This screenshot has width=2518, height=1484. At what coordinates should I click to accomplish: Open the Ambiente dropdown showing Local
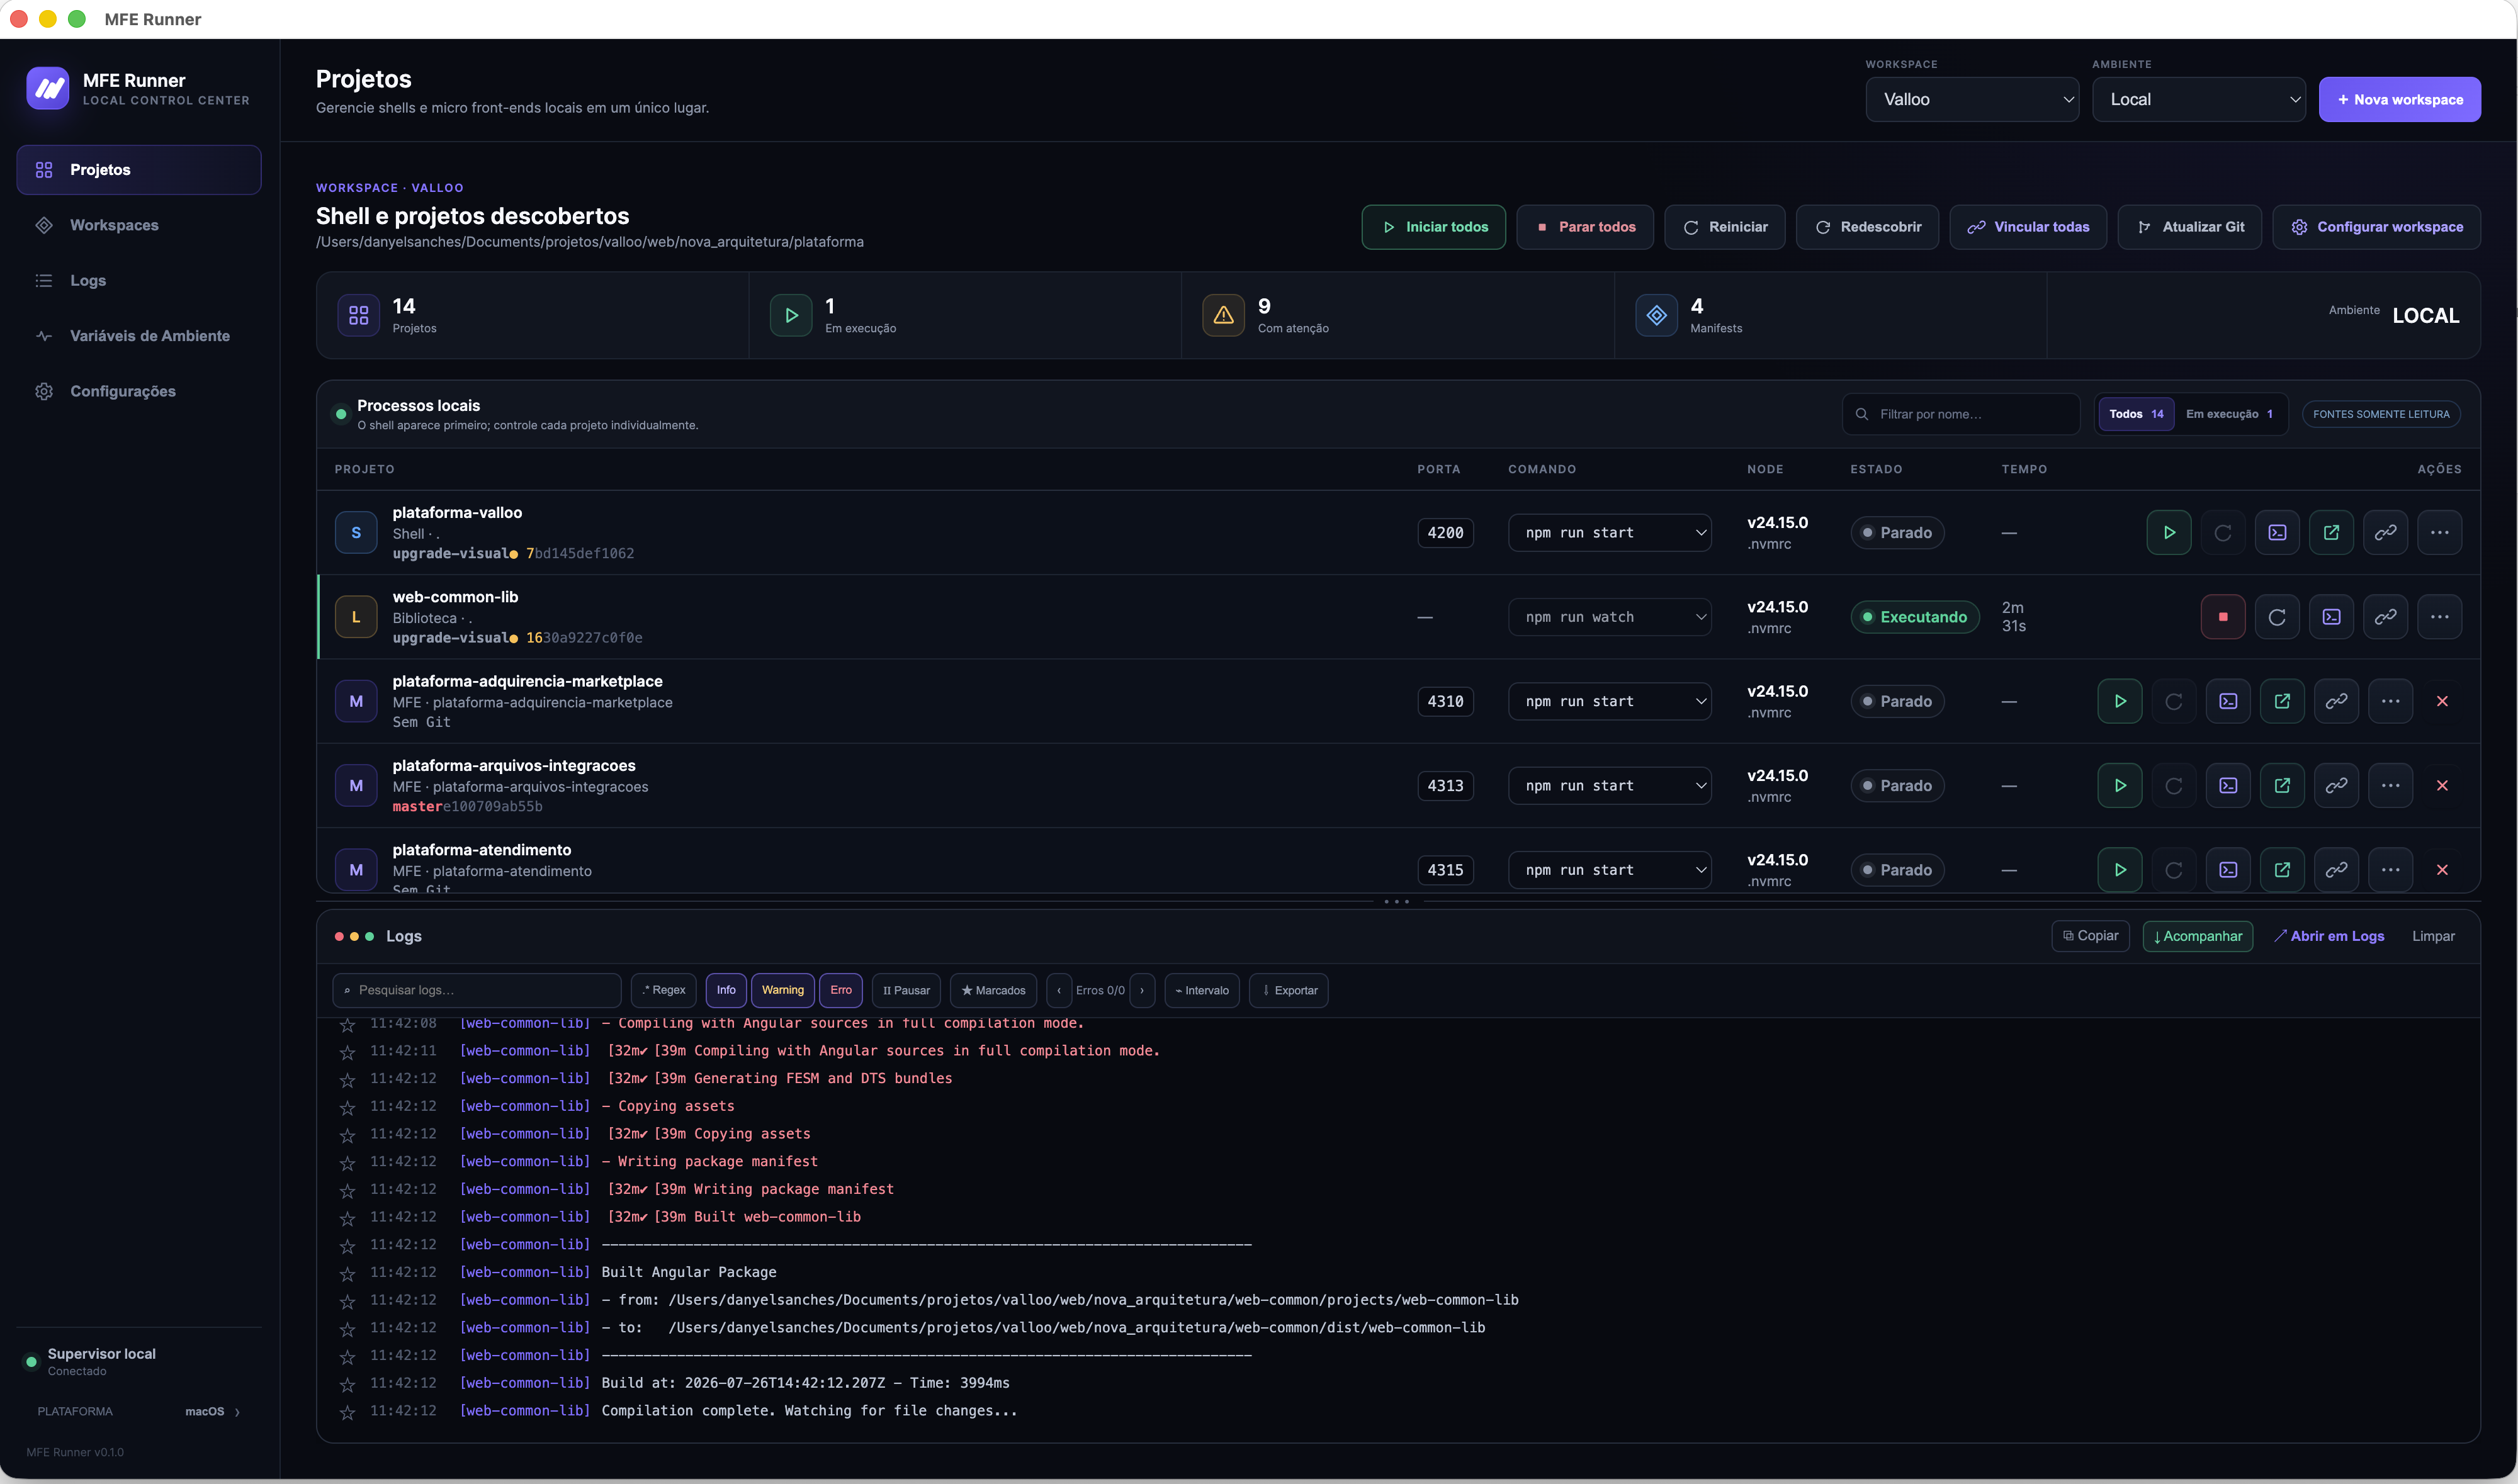pos(2199,99)
